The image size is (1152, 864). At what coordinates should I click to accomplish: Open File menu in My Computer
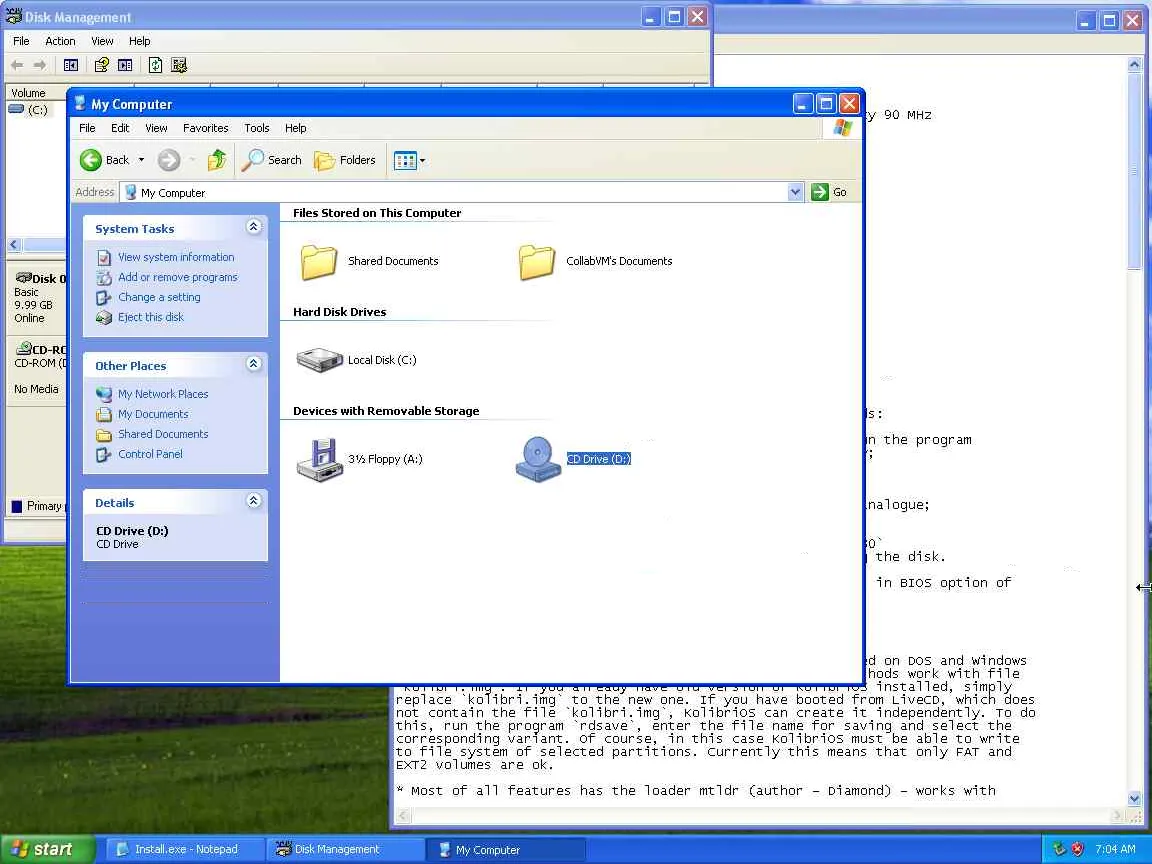(87, 128)
